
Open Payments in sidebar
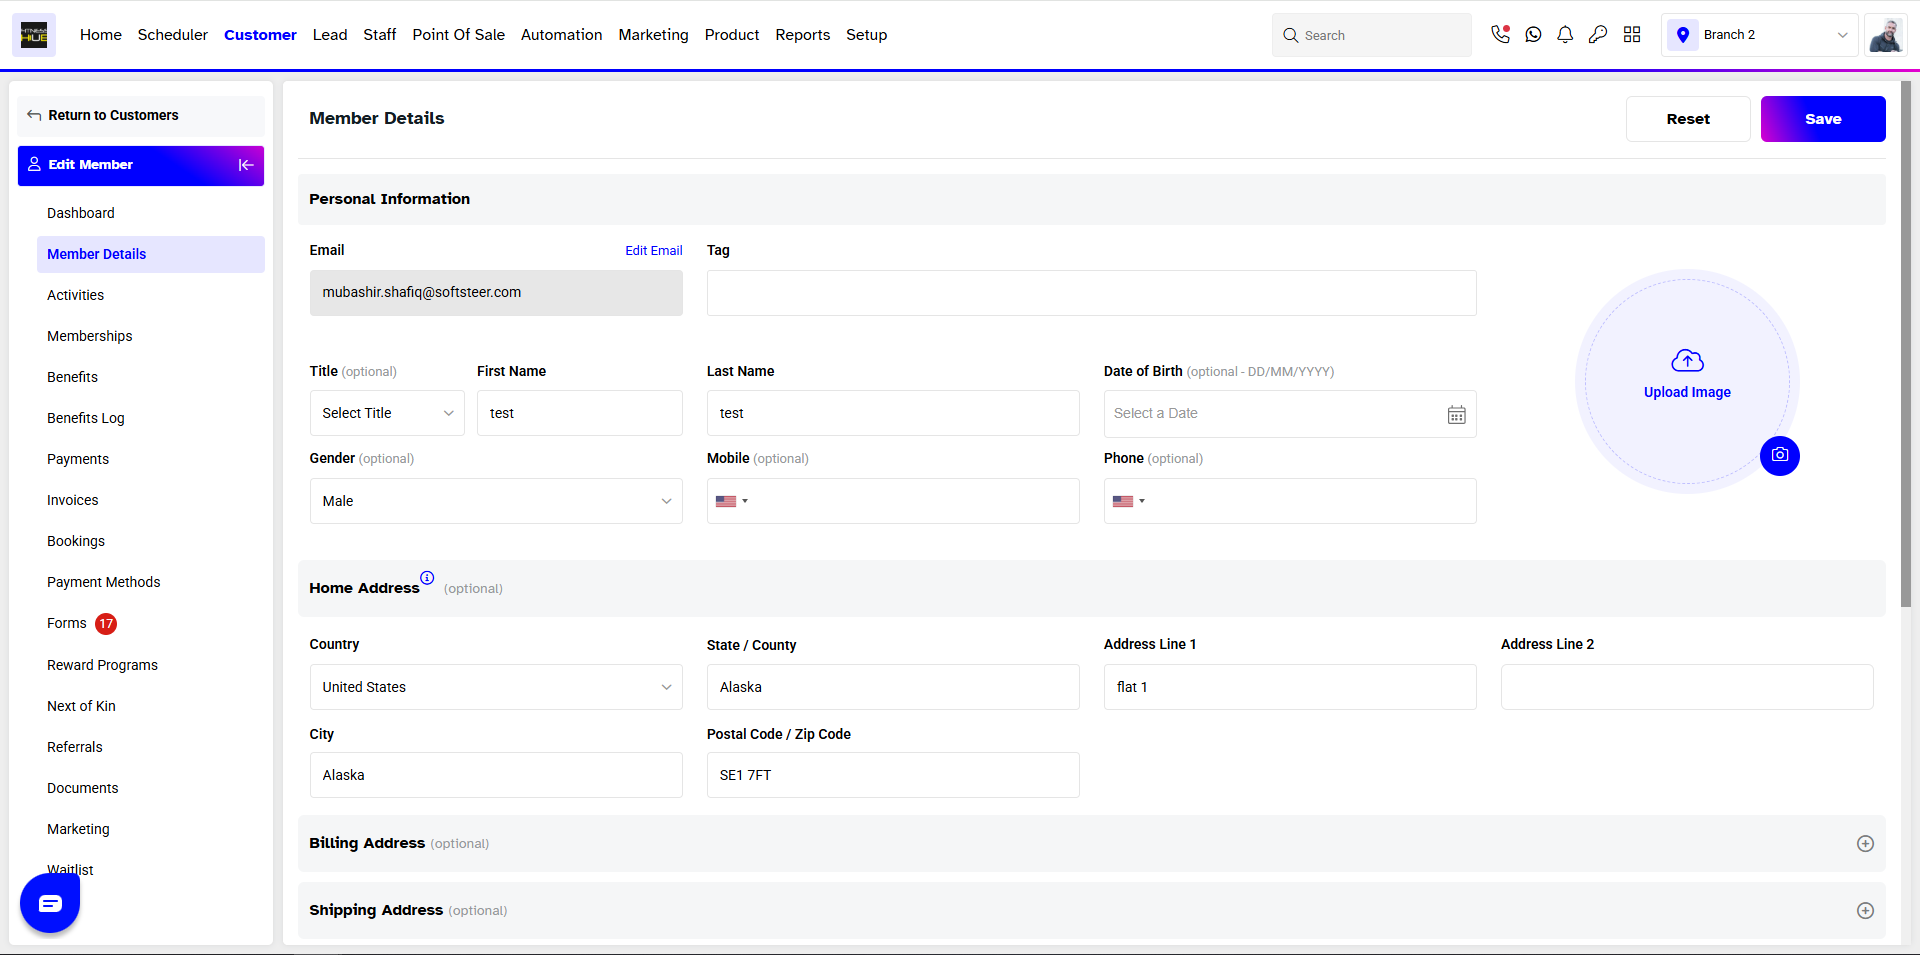point(78,459)
